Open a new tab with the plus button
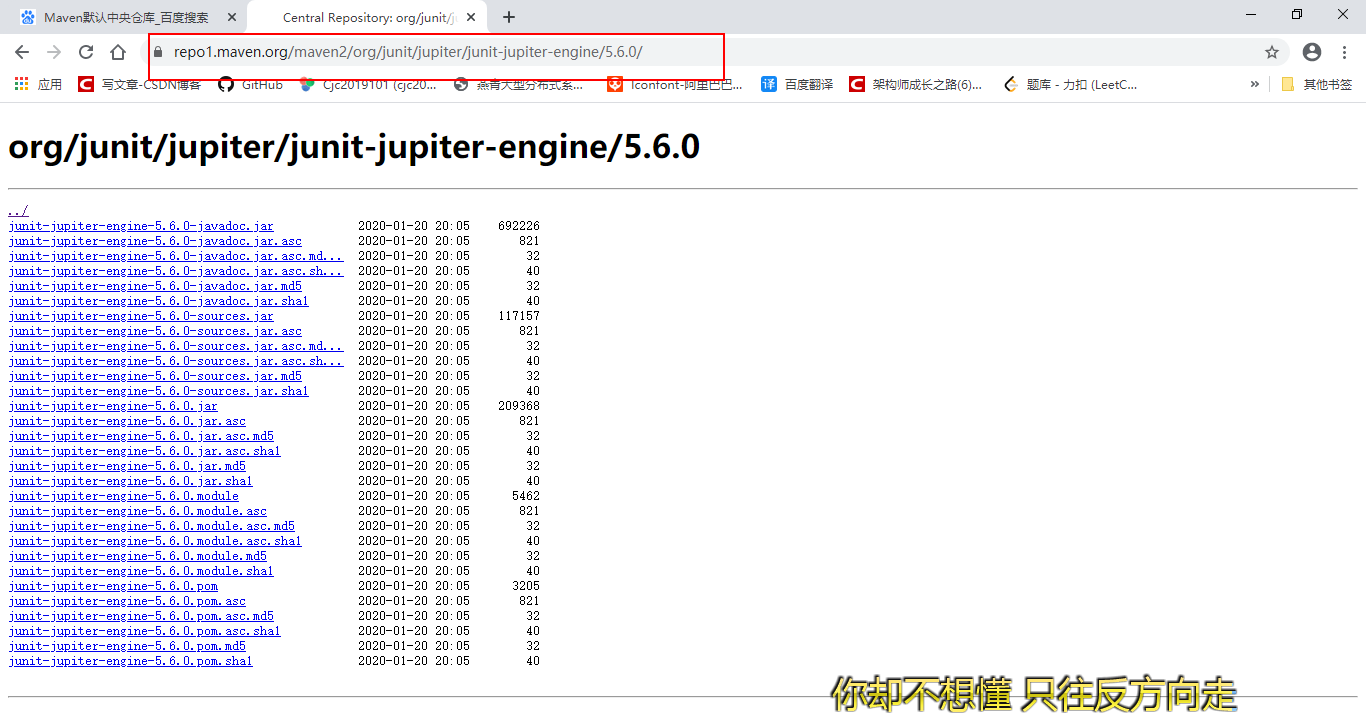 point(509,17)
